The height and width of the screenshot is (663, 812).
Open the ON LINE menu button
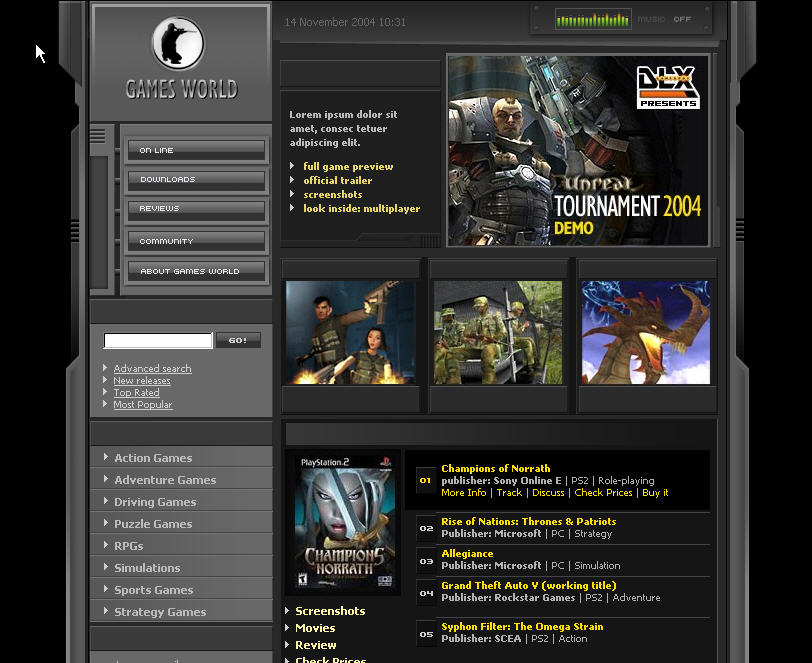[196, 150]
